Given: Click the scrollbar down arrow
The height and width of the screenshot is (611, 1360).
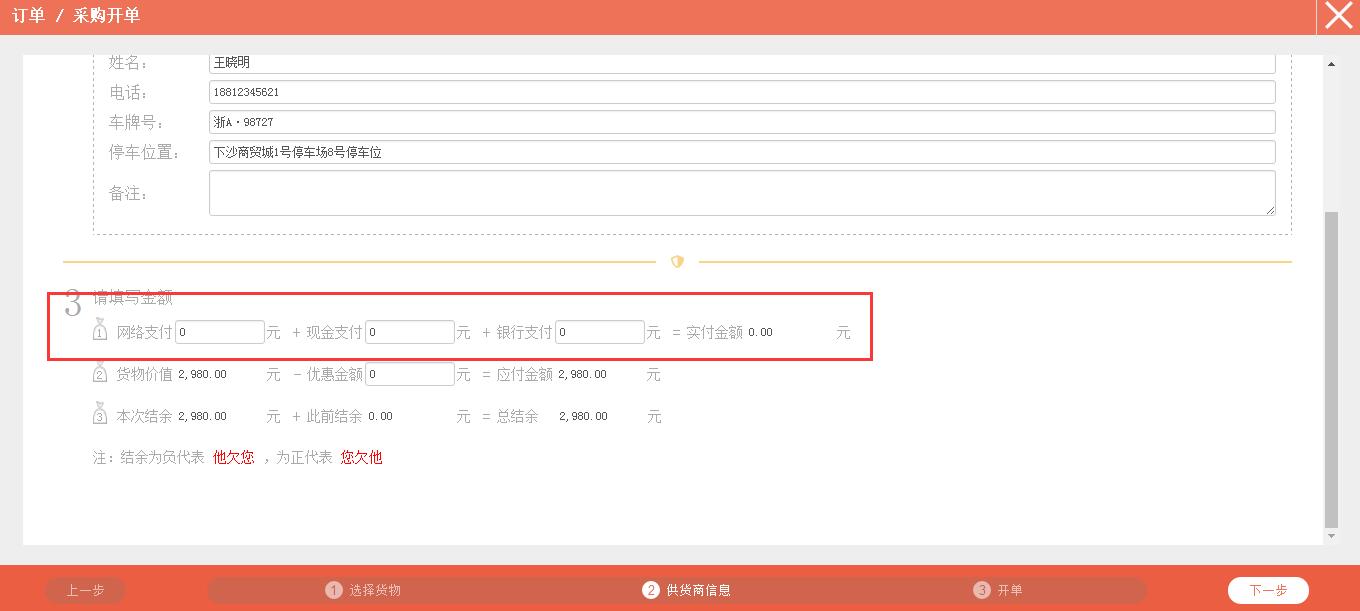Looking at the screenshot, I should pyautogui.click(x=1331, y=536).
